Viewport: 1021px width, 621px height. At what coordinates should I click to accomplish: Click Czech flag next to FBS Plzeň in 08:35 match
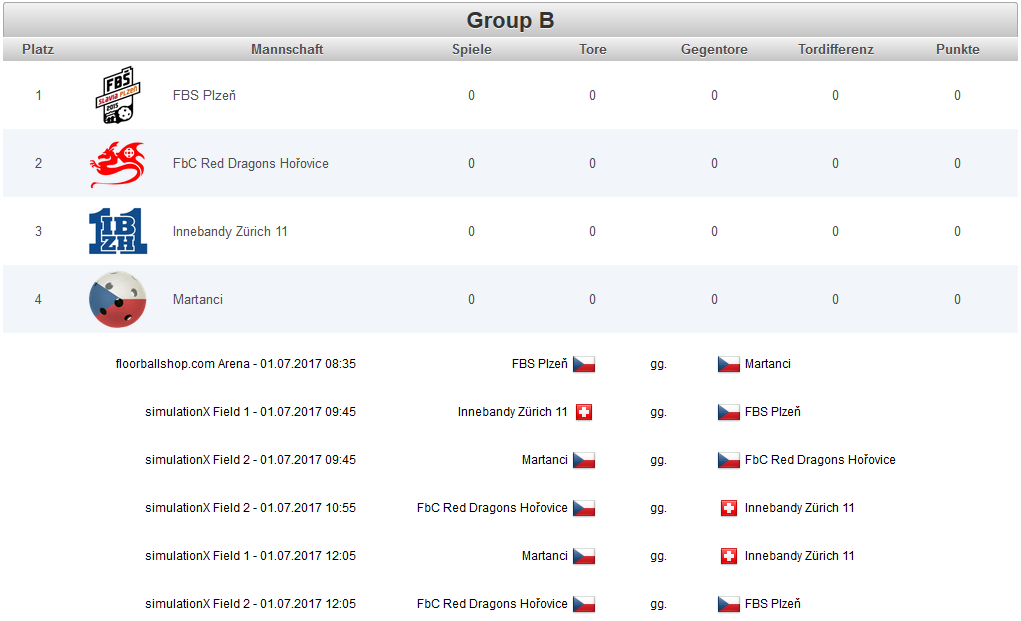pos(584,364)
